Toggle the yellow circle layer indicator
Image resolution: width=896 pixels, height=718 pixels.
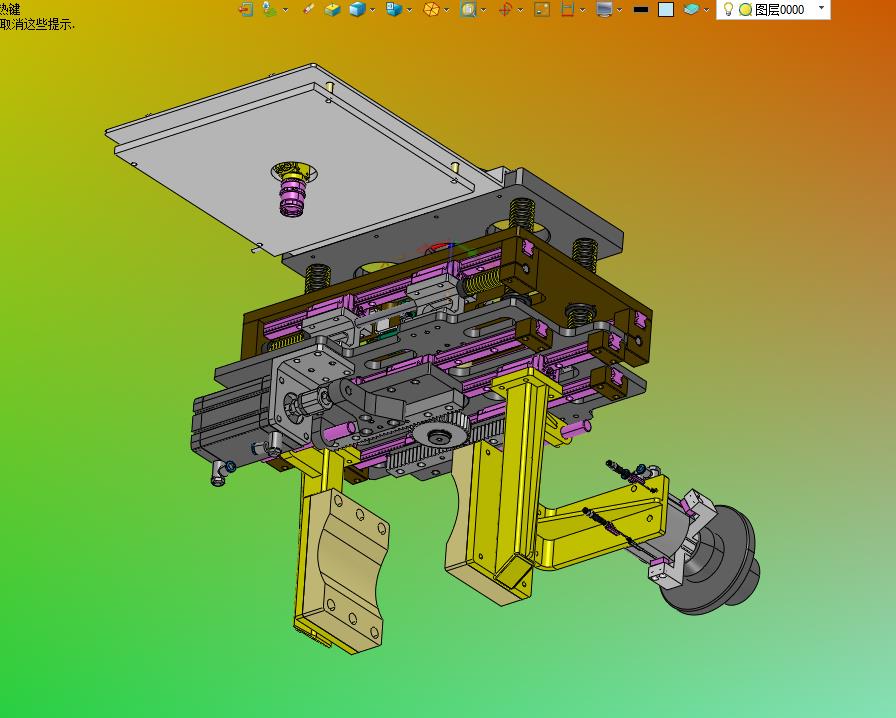tap(745, 9)
